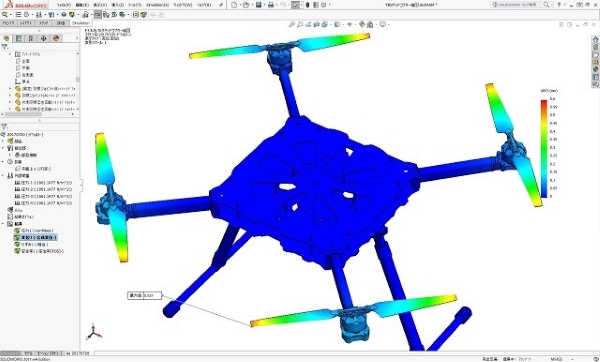Viewport: 600px width, 362px height.
Task: Click Zoom to Fit in view toolbar
Action: [292, 24]
